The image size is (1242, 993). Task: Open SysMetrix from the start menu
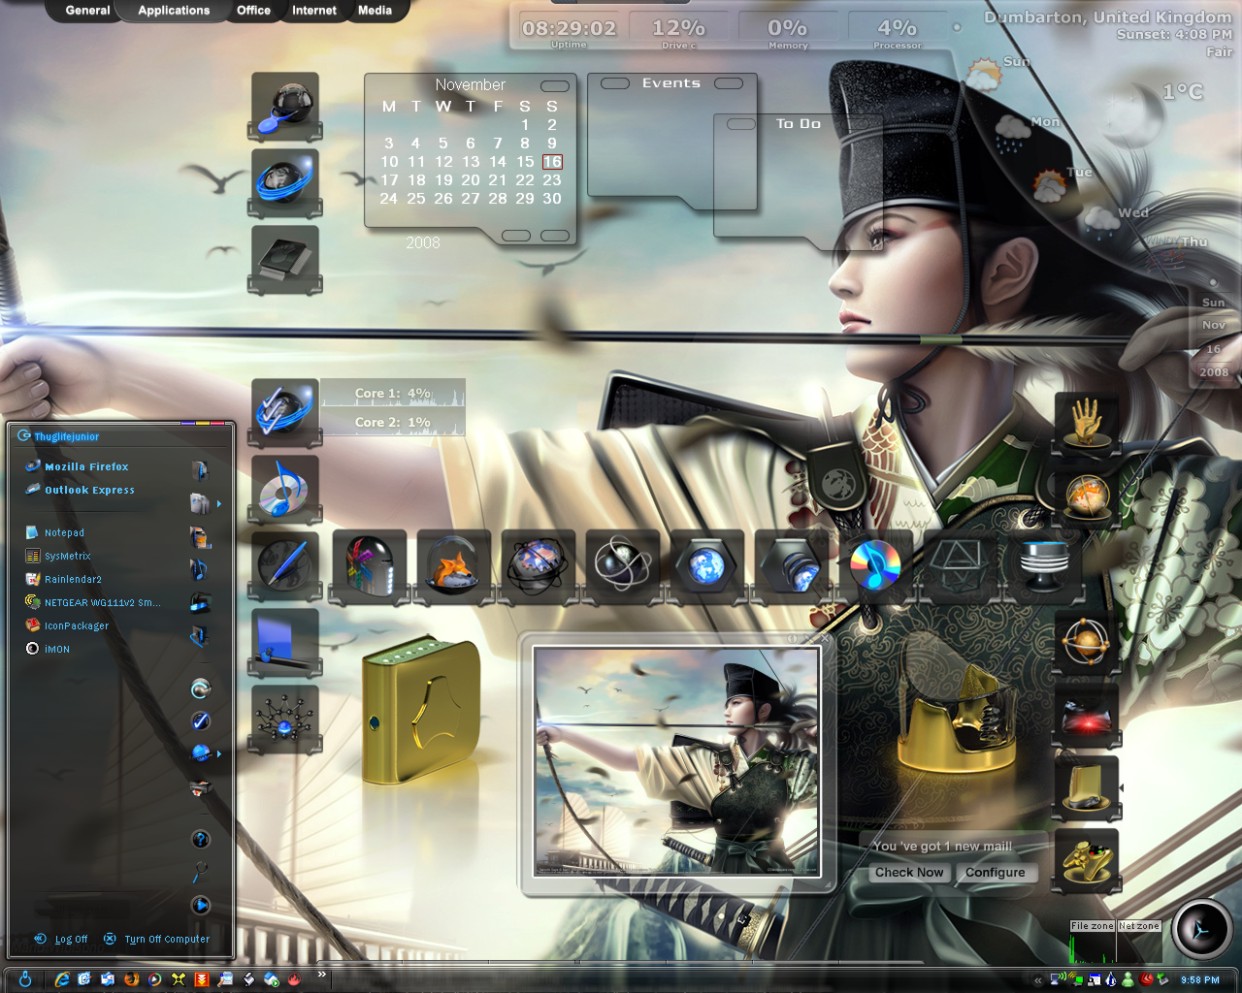point(58,556)
